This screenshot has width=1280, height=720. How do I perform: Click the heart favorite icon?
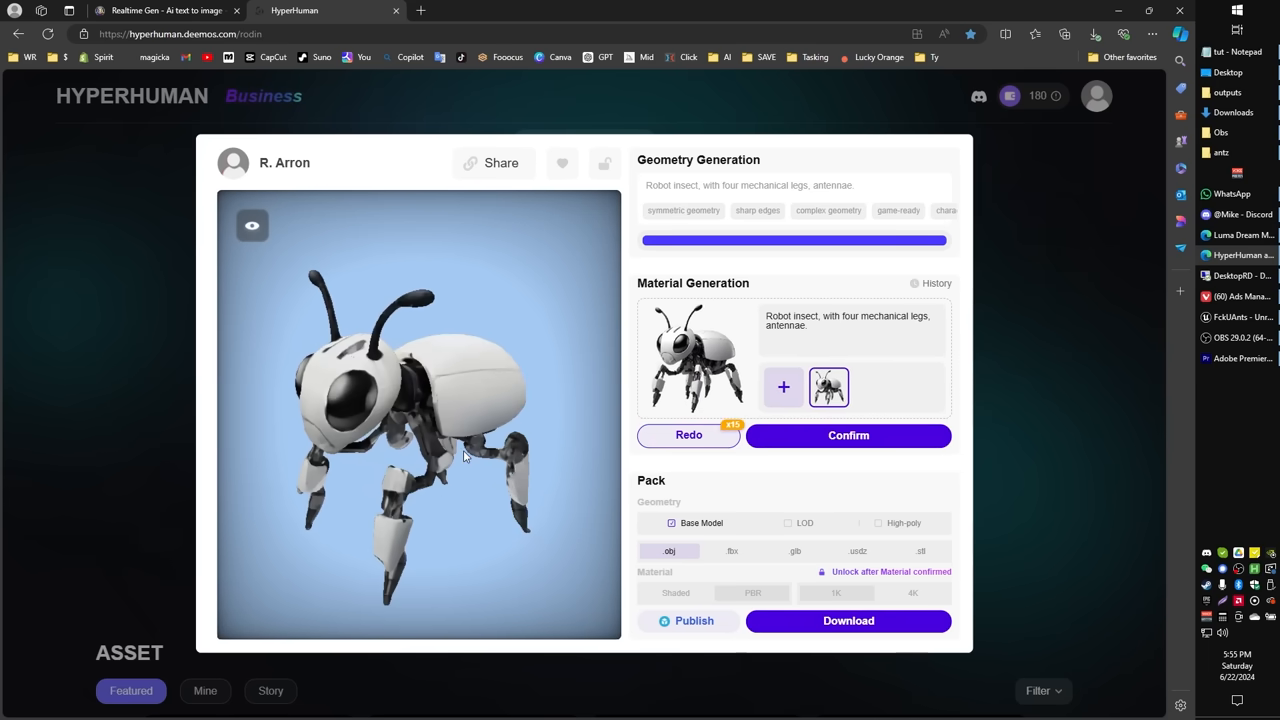click(x=562, y=164)
